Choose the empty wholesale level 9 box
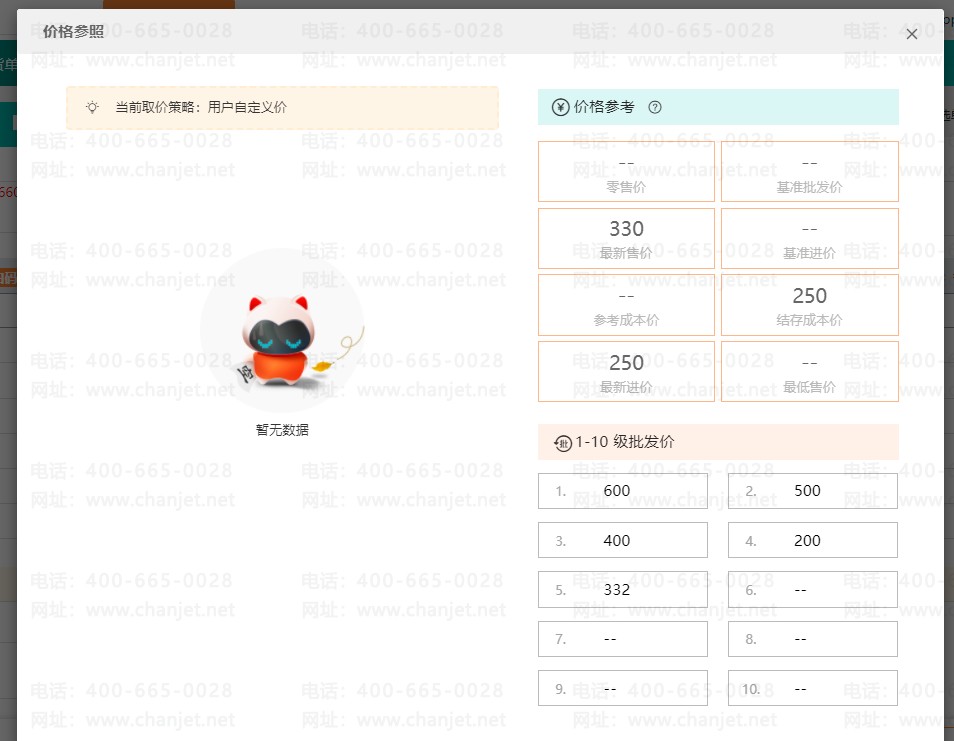The image size is (954, 741). (622, 688)
